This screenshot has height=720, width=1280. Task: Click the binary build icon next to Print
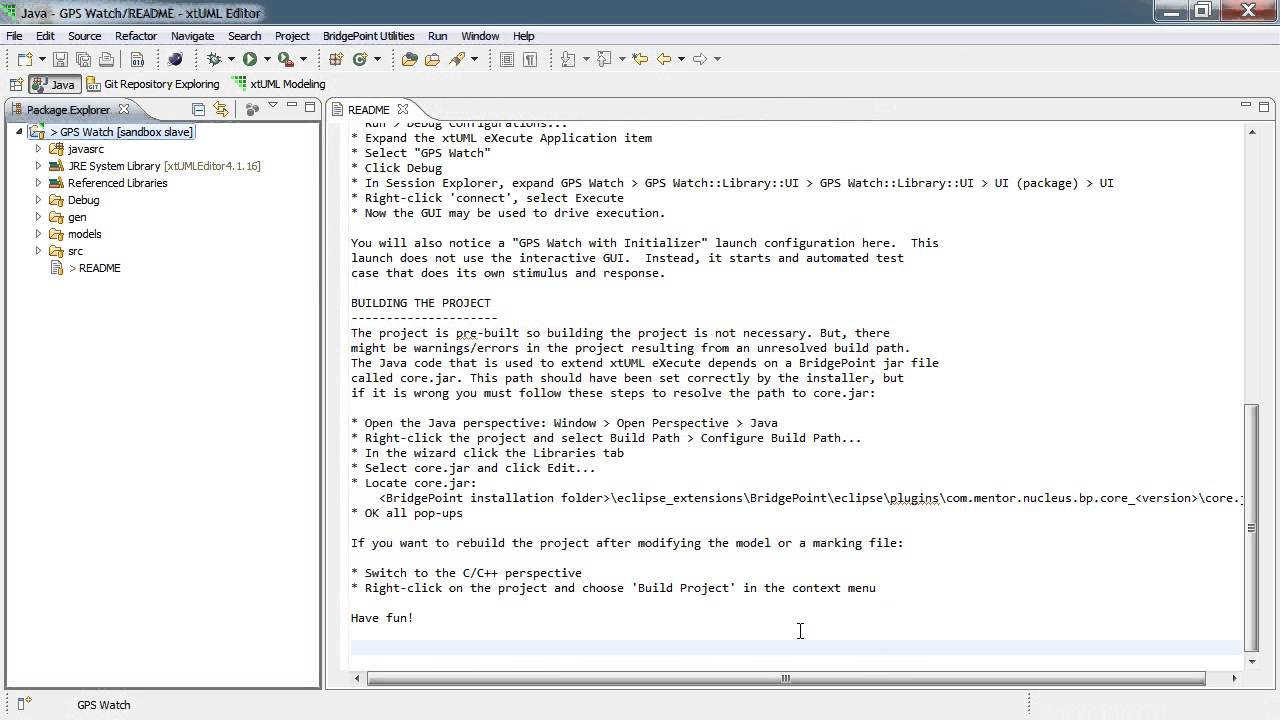click(137, 59)
